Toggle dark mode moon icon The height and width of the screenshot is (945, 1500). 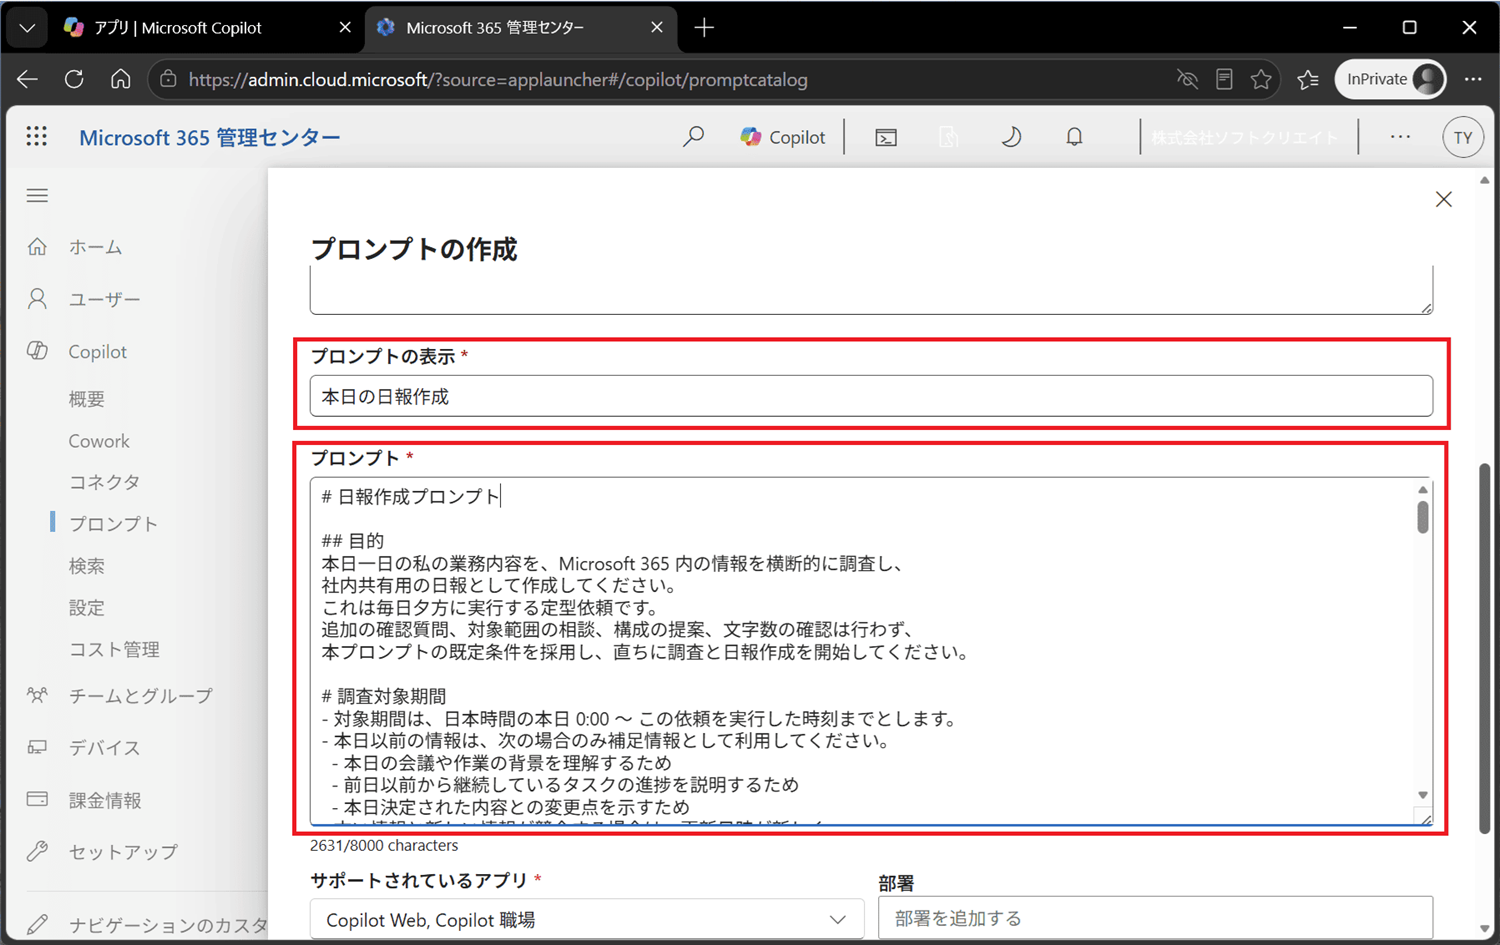(1011, 137)
